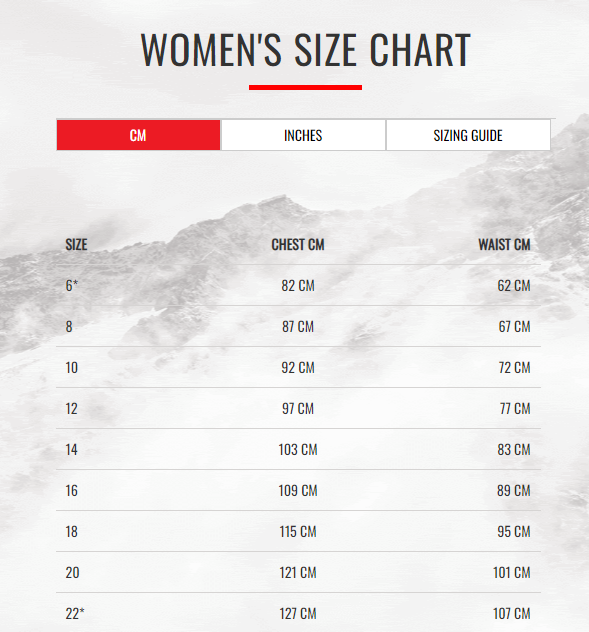
Task: Select the red CM tab
Action: (x=138, y=135)
